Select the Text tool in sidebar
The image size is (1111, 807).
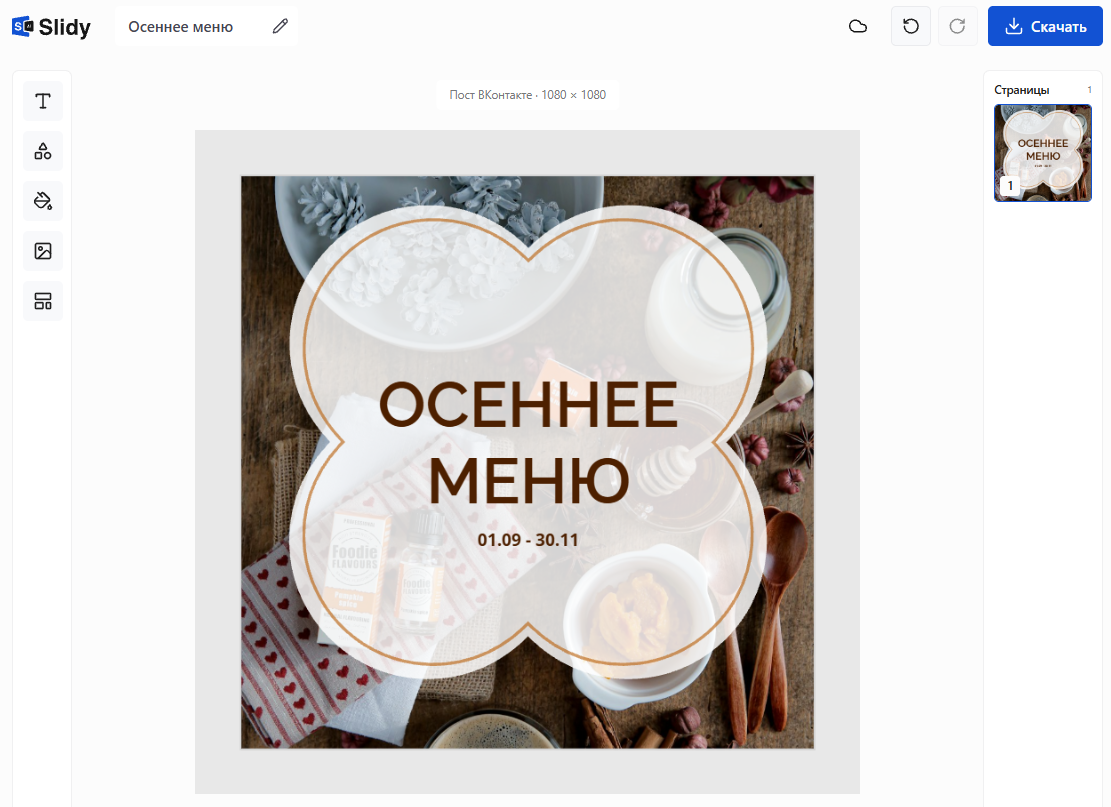(x=43, y=101)
